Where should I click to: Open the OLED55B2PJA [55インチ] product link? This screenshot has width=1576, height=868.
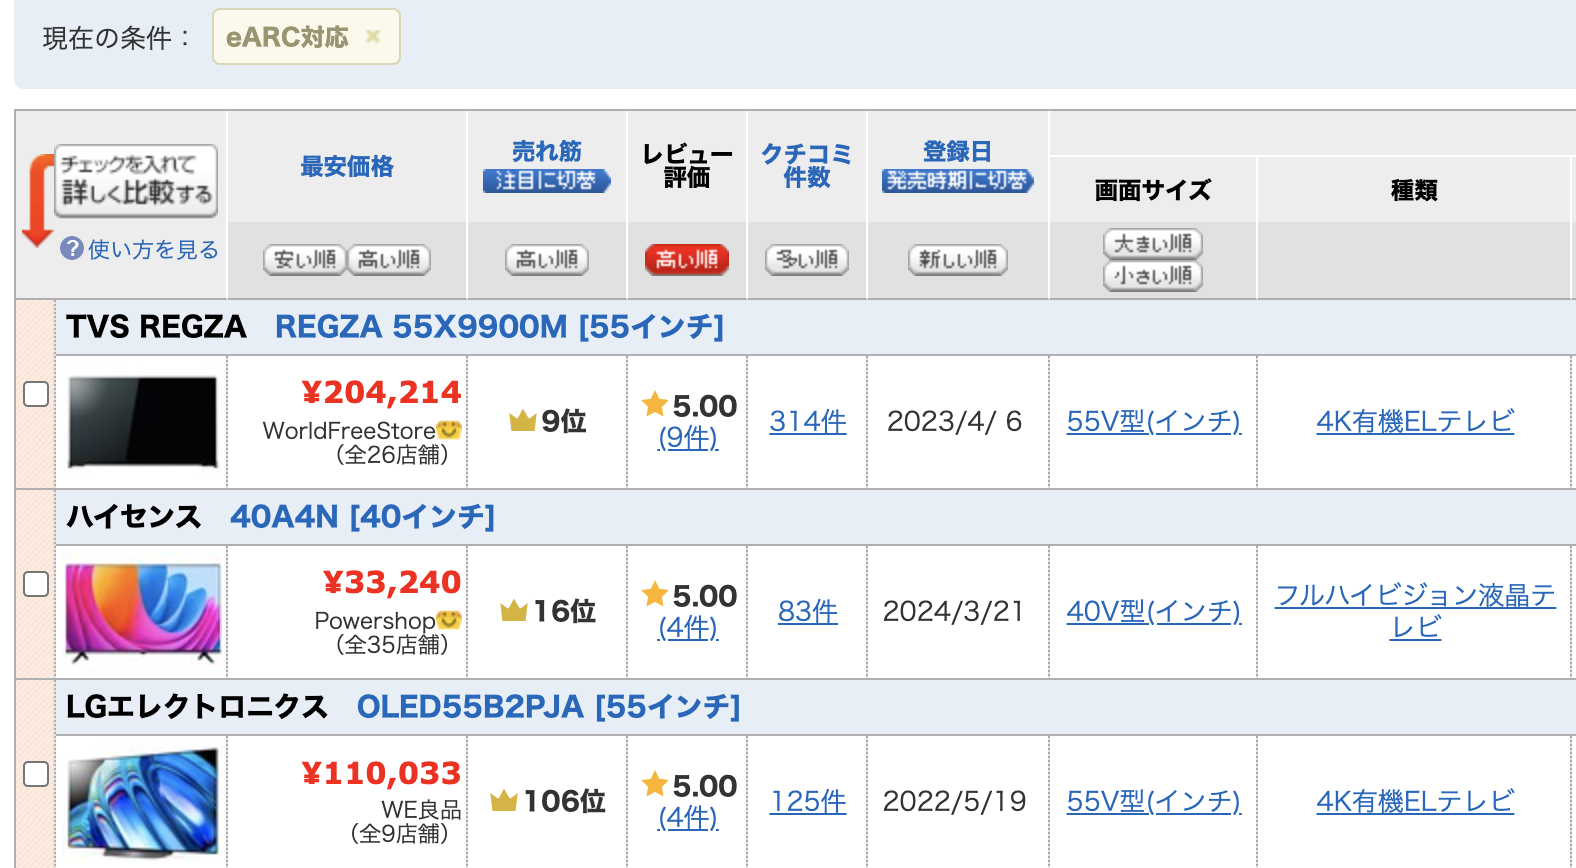548,707
